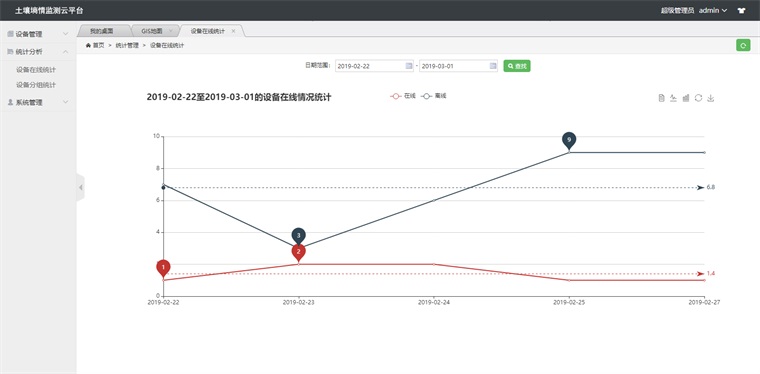Toggle 在线 series in chart legend
This screenshot has width=760, height=374.
click(403, 96)
